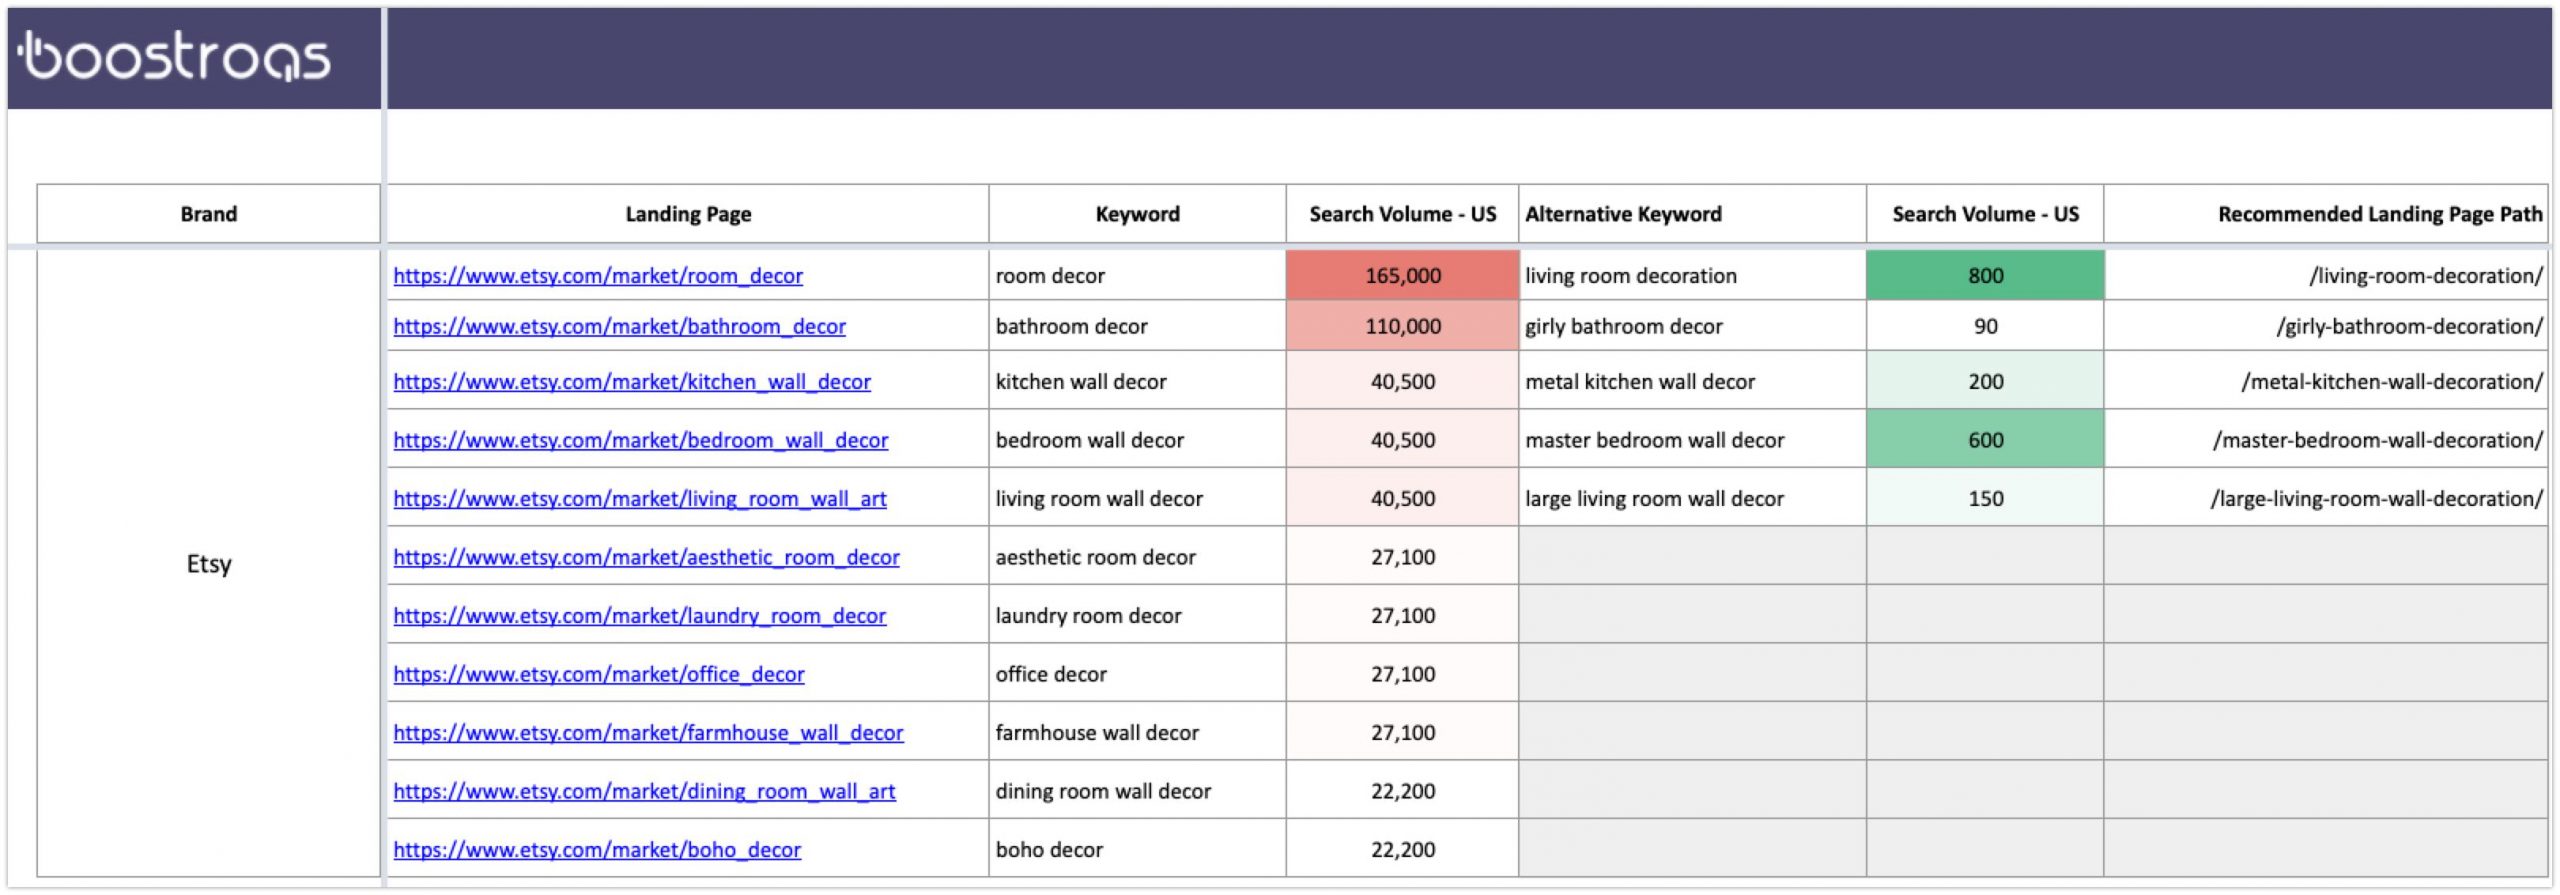Select the /girly-bathroom-decoration/ path cell
2560x895 pixels.
point(2326,327)
